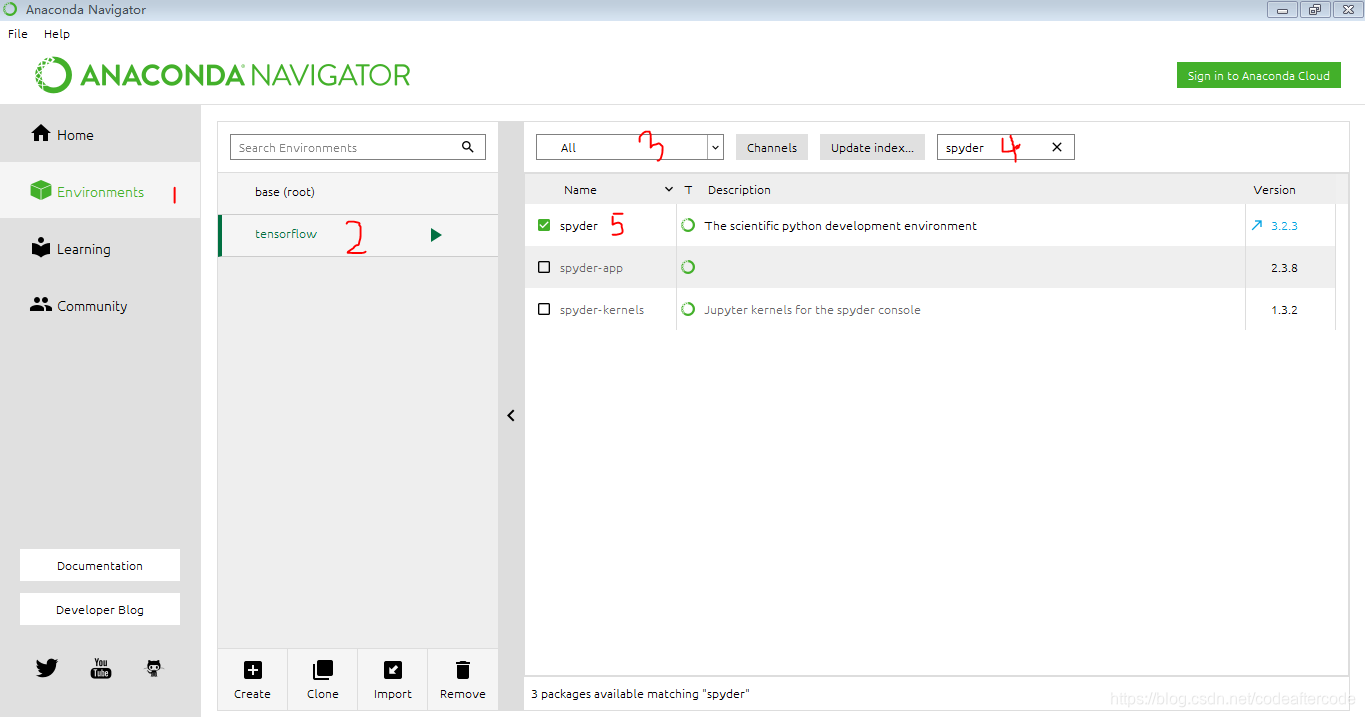1365x717 pixels.
Task: Clear the spyder search text
Action: (x=1057, y=147)
